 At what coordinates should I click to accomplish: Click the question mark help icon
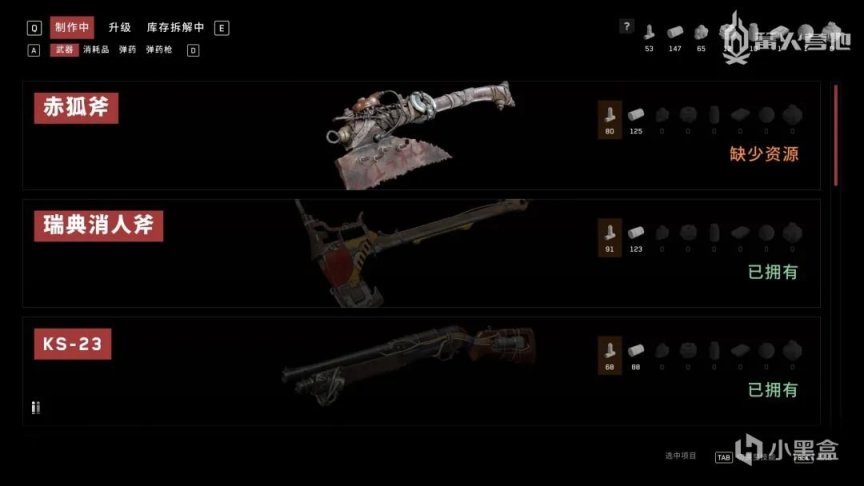pos(626,26)
